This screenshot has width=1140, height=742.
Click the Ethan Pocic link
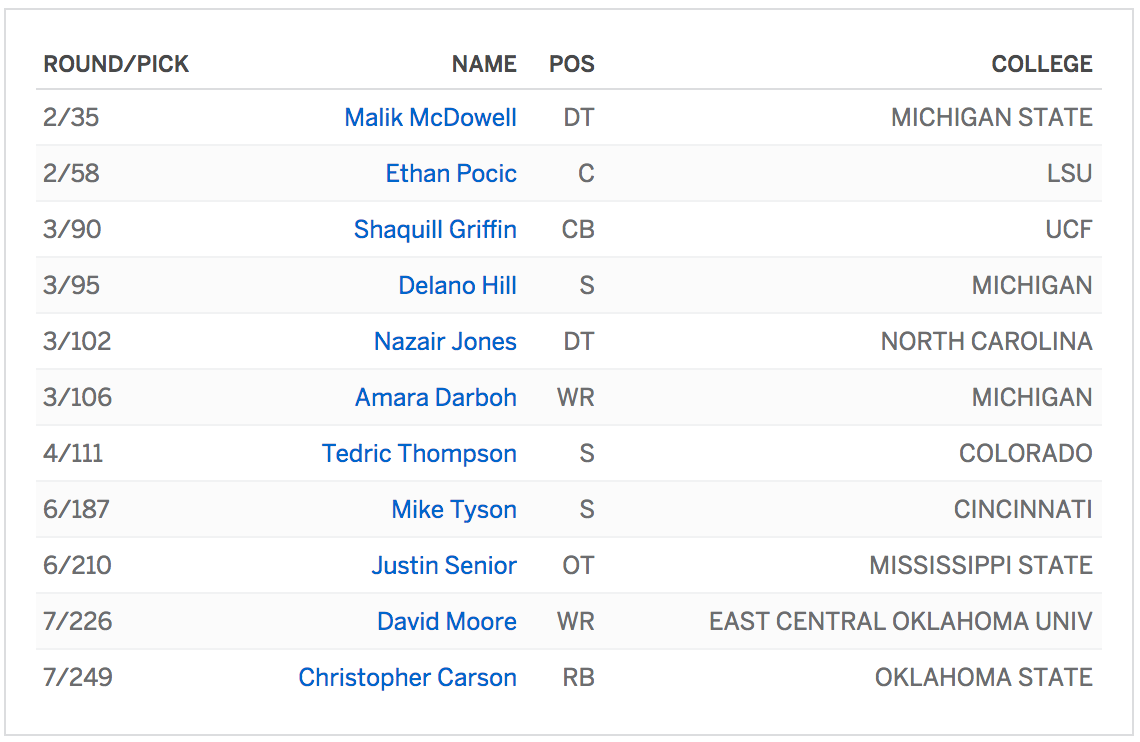[451, 174]
